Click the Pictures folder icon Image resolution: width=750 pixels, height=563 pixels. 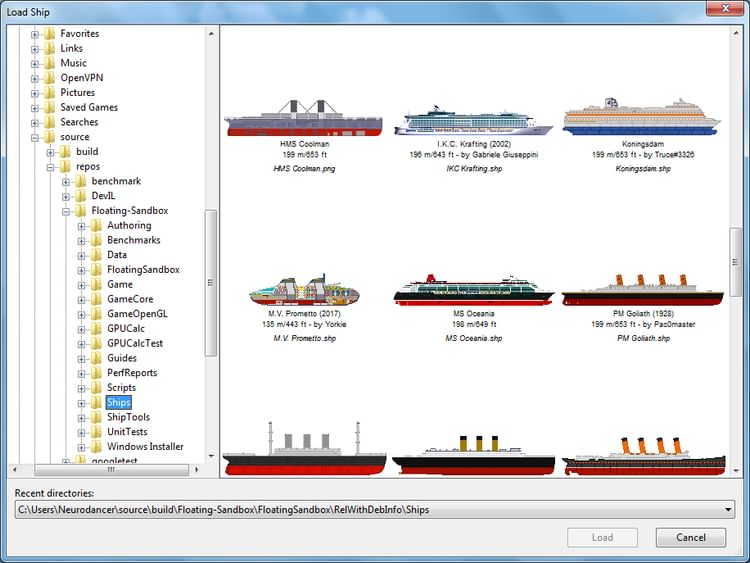coord(50,93)
